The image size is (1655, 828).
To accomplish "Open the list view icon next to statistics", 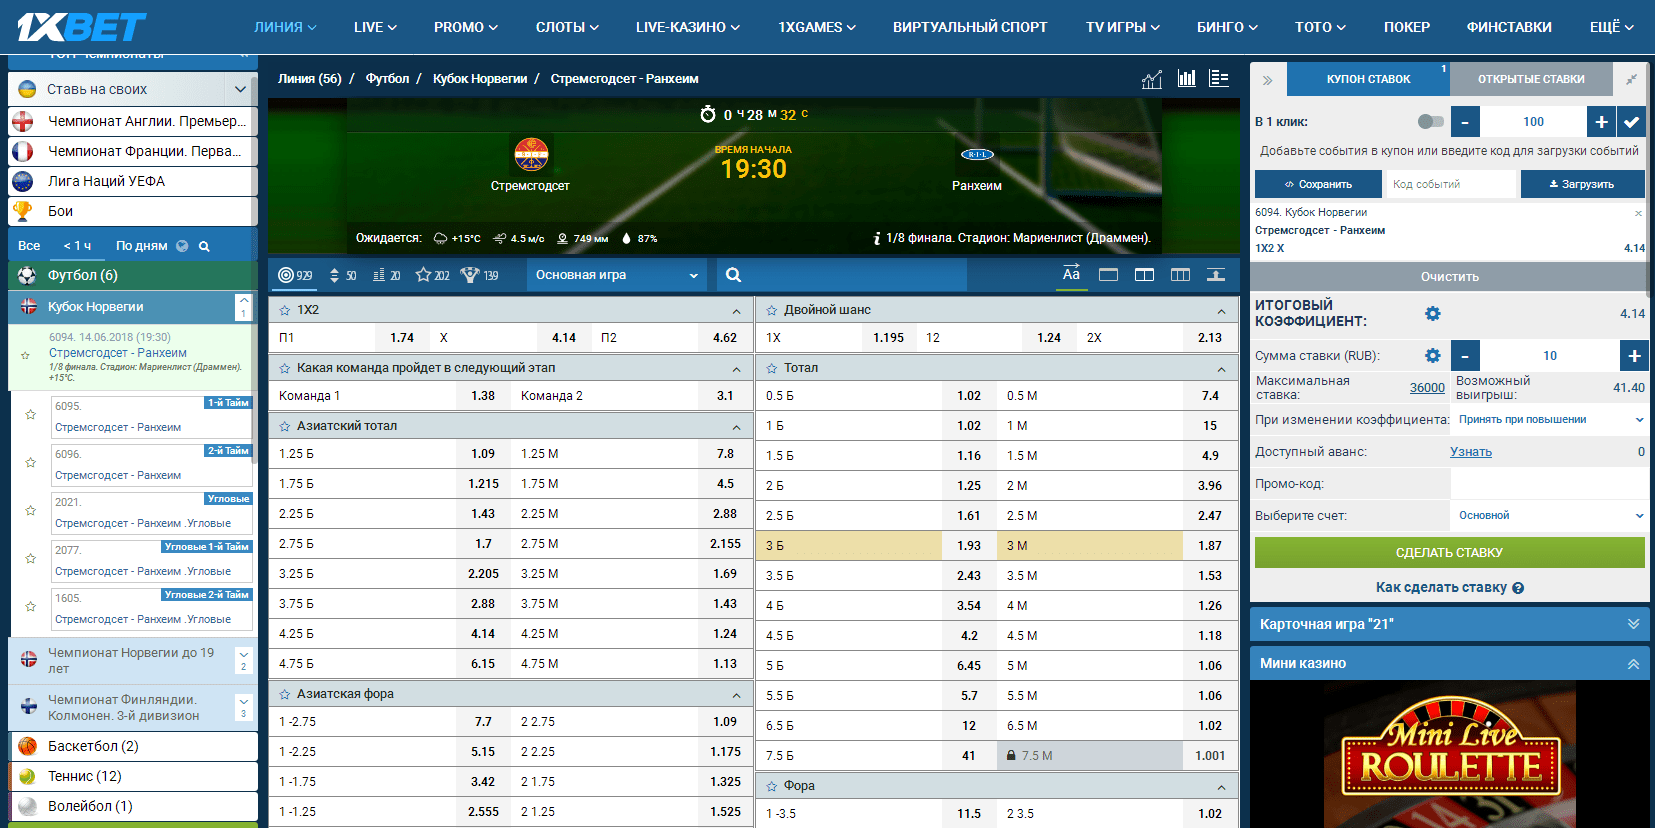I will pos(1219,78).
